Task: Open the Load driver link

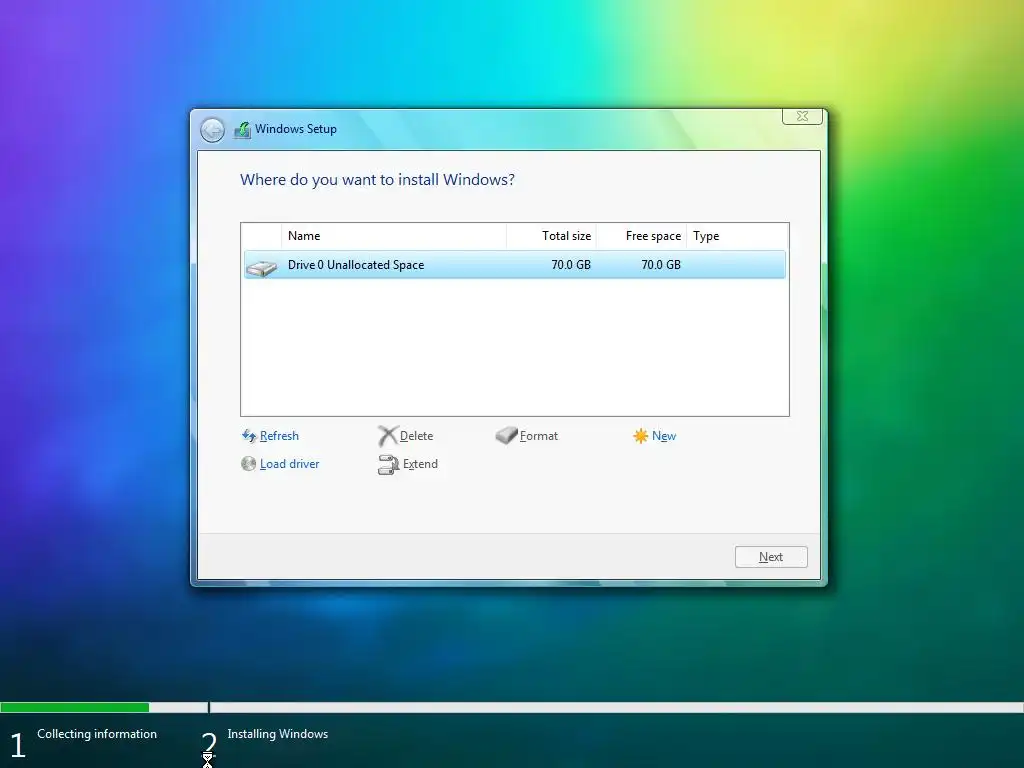Action: click(x=289, y=464)
